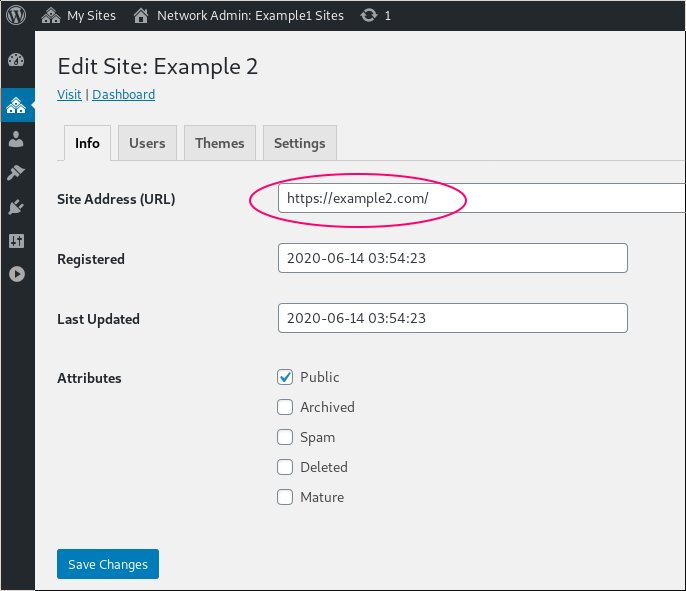Screen dimensions: 686x591
Task: Open the Dashboard gauge icon in sidebar
Action: [x=16, y=60]
